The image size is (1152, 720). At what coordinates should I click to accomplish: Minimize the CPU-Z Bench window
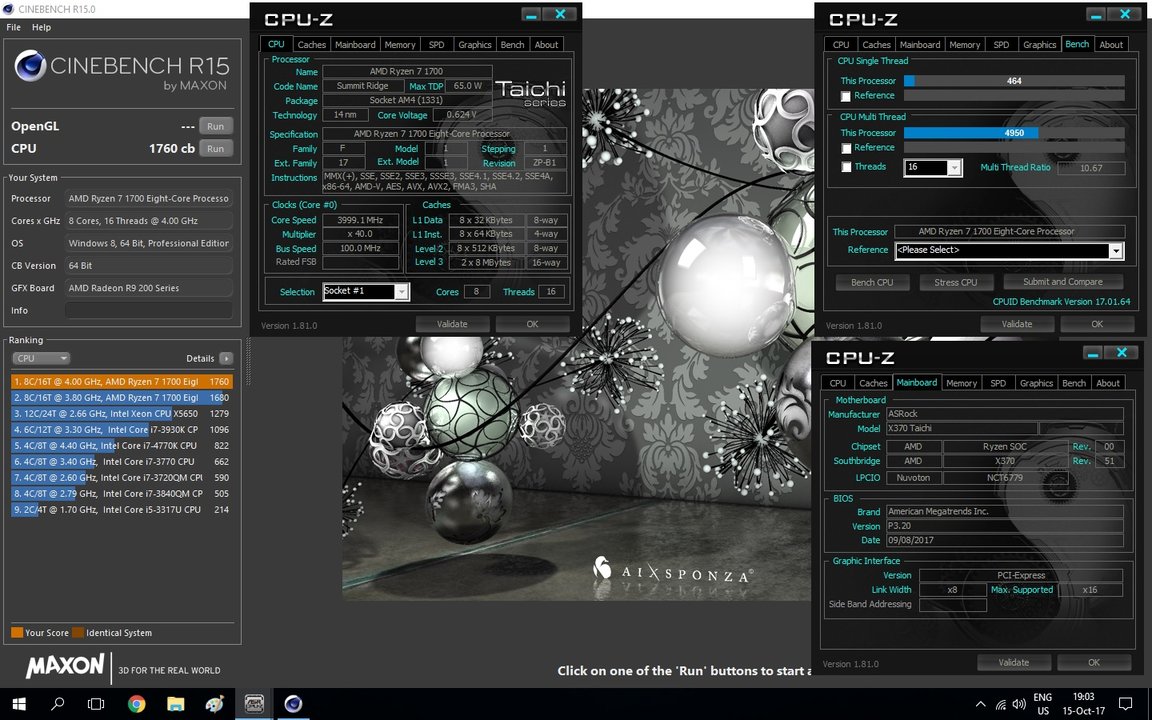(1096, 15)
